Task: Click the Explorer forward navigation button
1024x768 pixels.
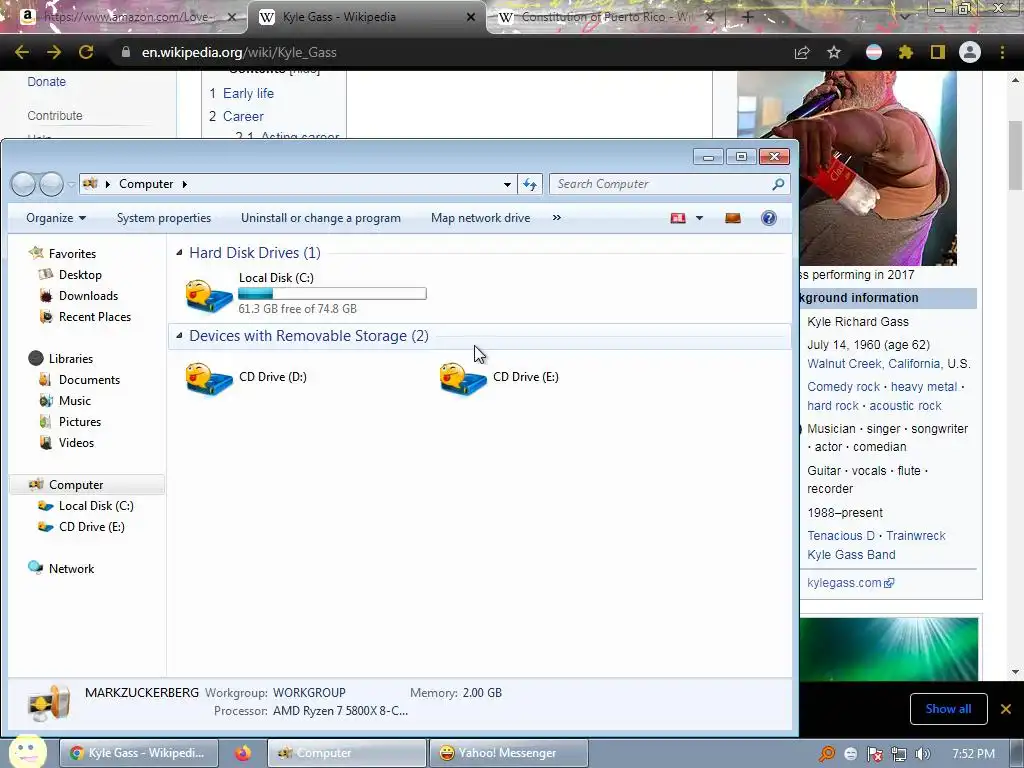Action: point(52,184)
